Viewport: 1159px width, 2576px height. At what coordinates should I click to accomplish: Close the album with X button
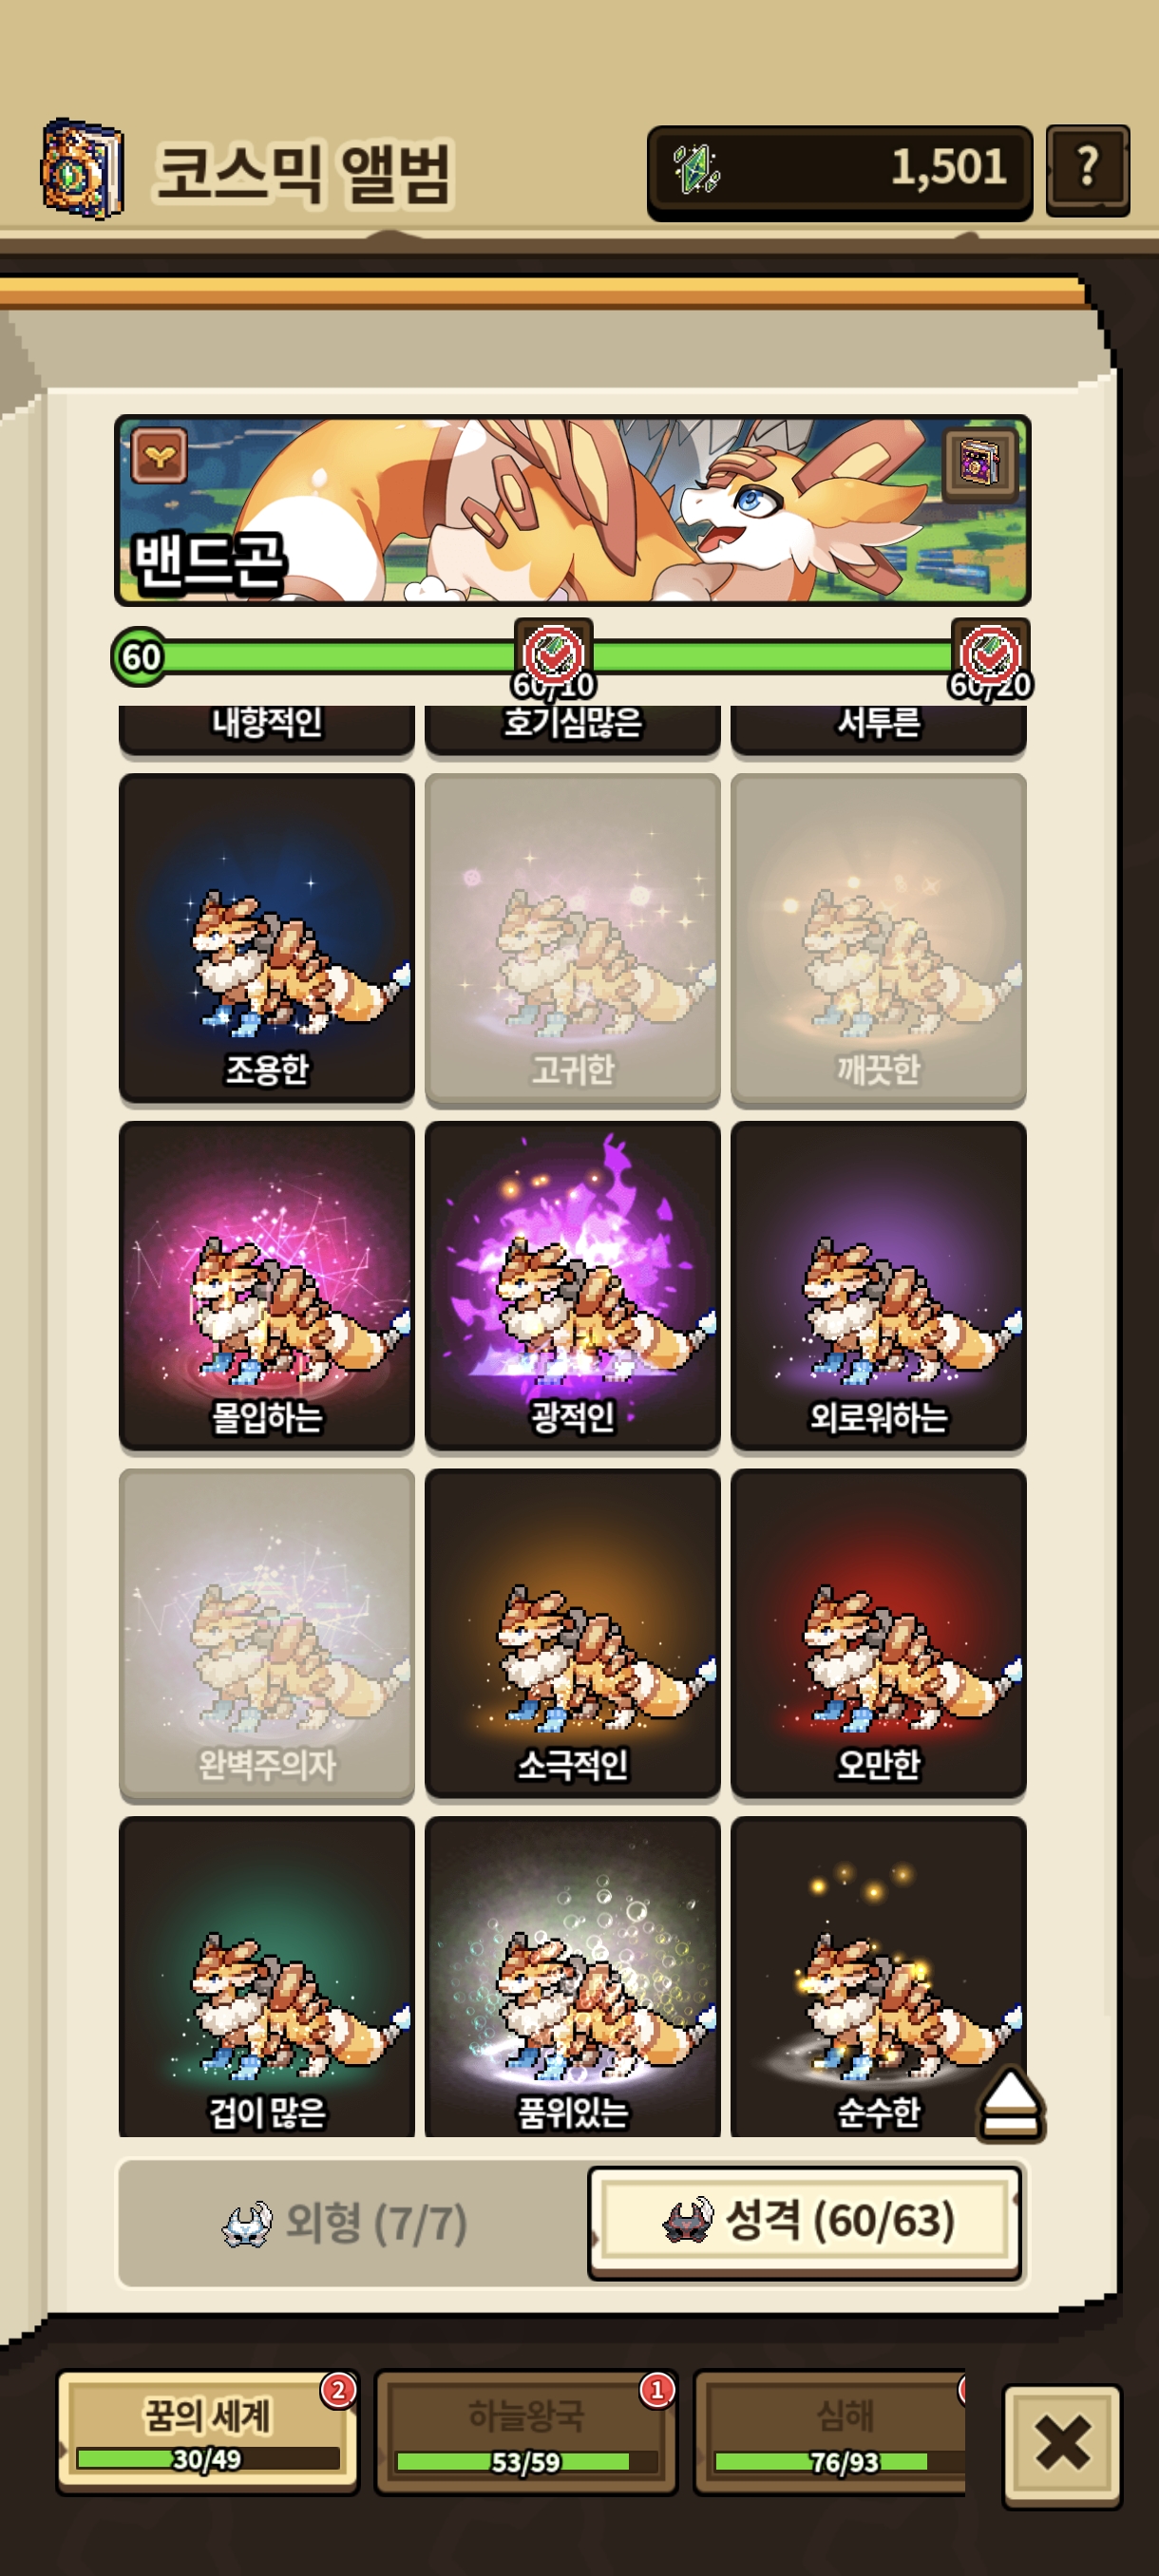[x=1061, y=2444]
